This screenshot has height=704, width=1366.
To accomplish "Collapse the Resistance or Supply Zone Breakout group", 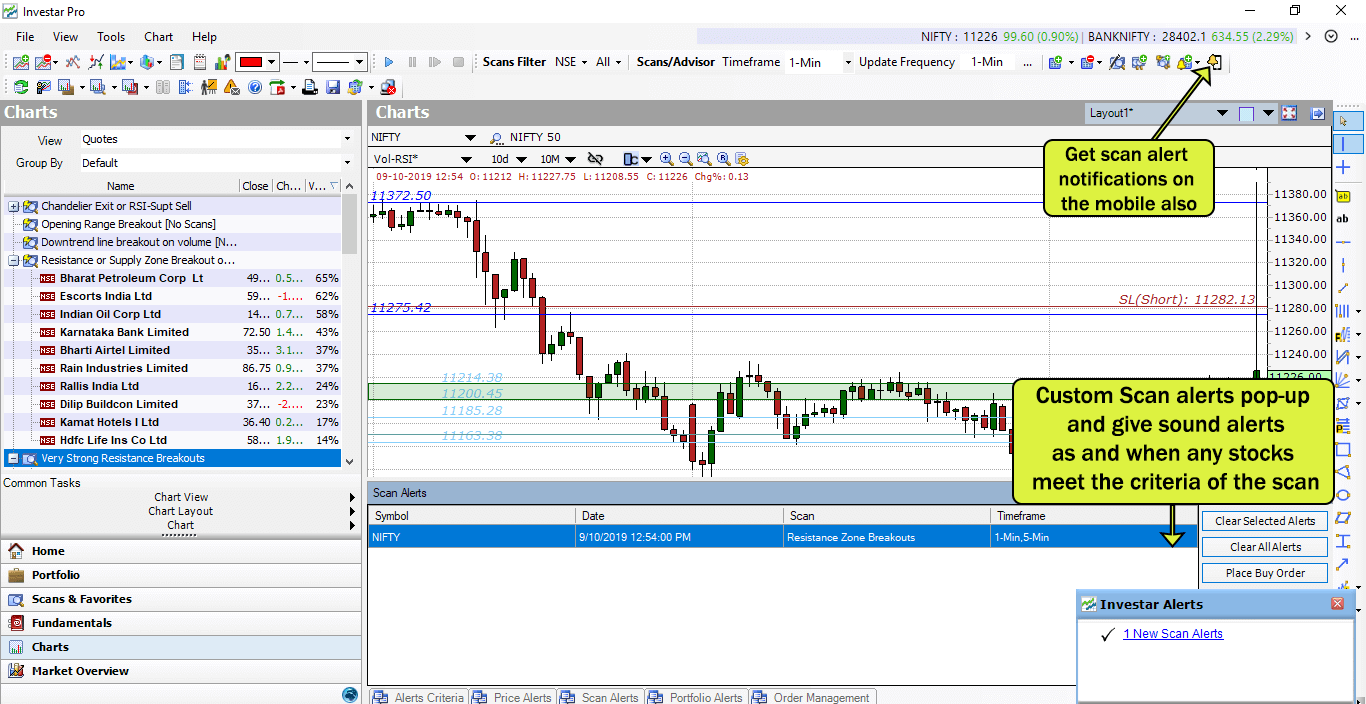I will click(14, 260).
